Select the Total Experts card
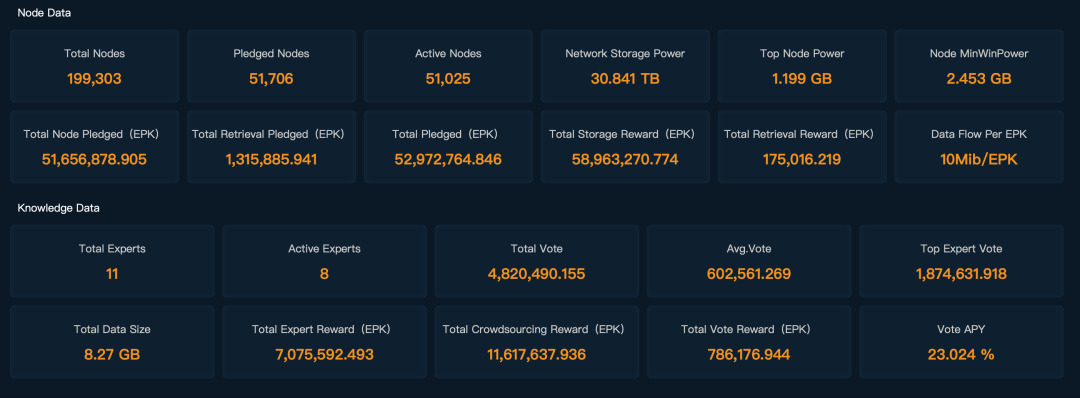Screen dimensions: 1080x398 pyautogui.click(x=112, y=262)
